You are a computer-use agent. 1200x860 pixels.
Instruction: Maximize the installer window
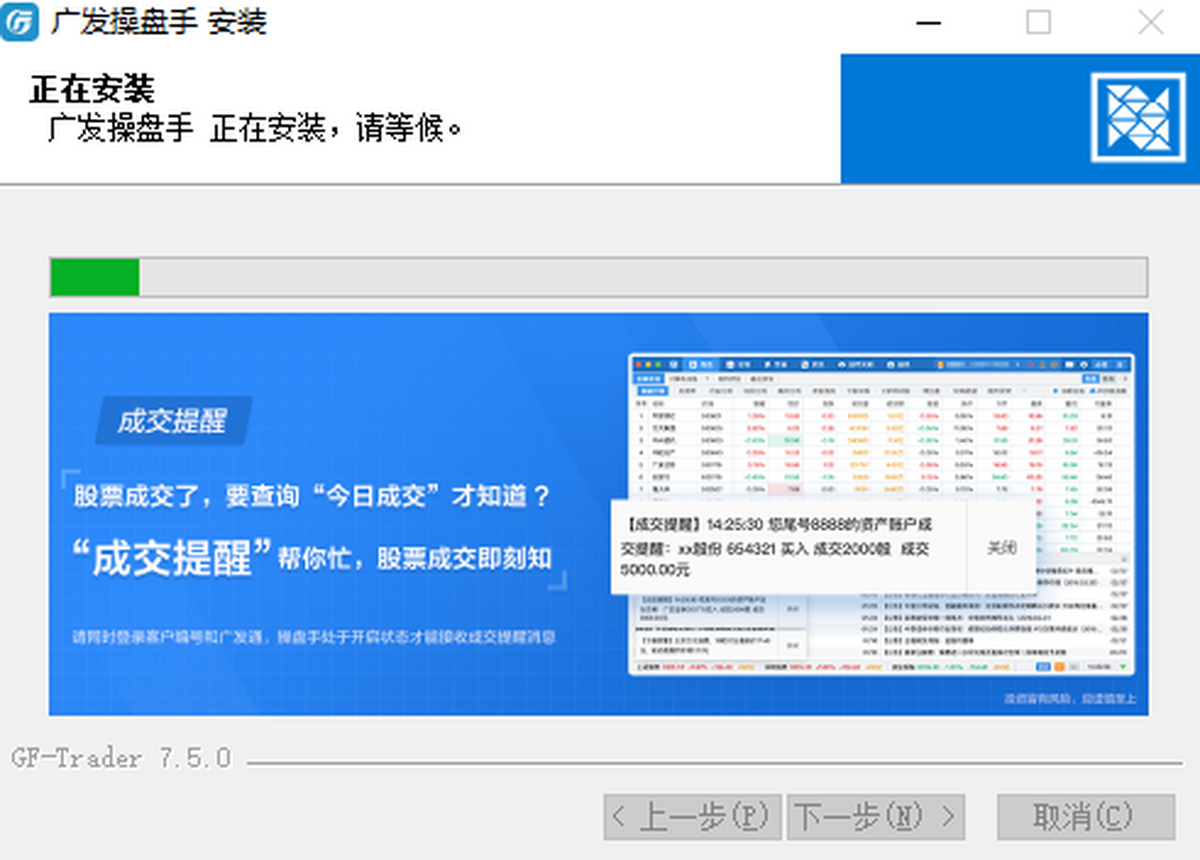click(x=1039, y=22)
